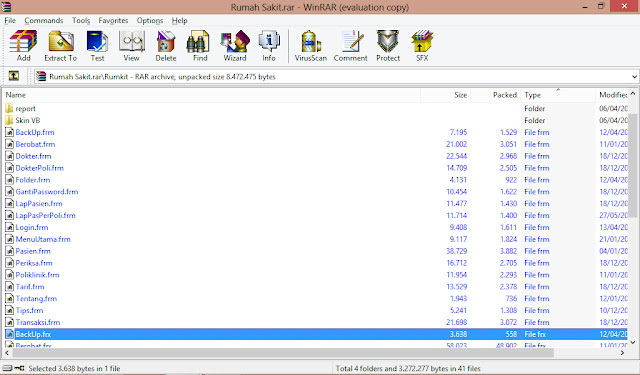Viewport: 640px width, 375px height.
Task: Select the DokterPoli.frm file name
Action: coord(40,168)
